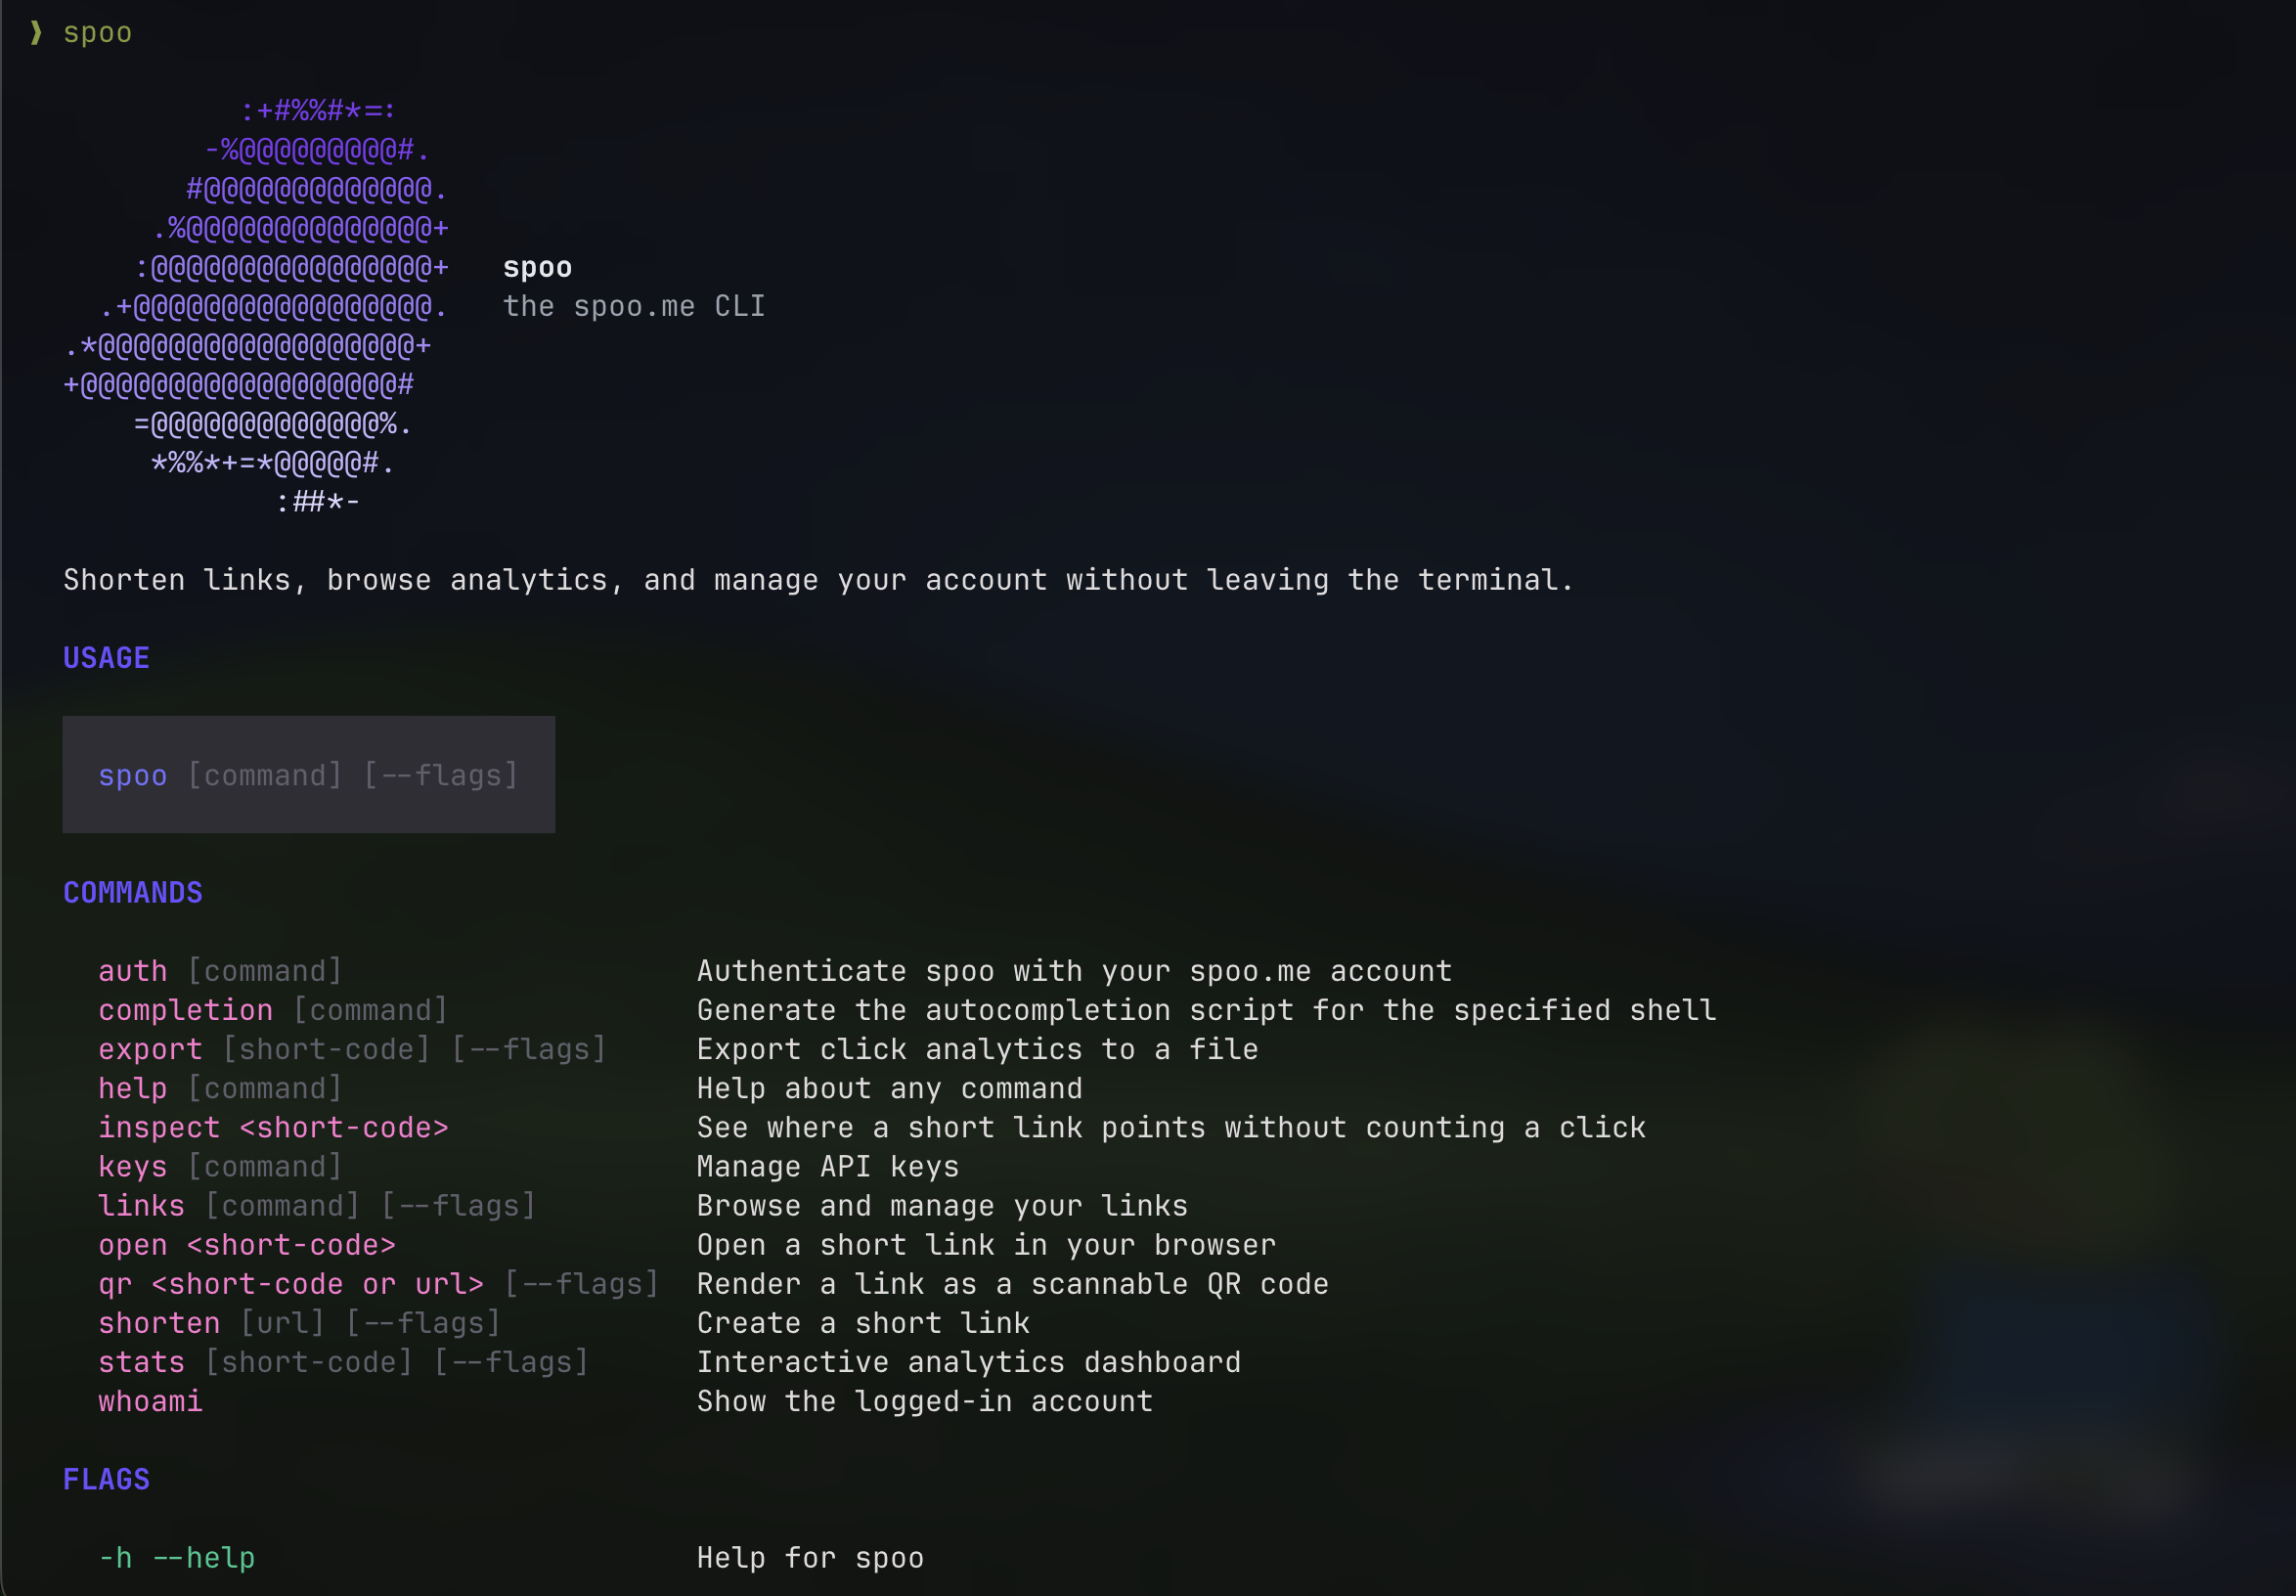Image resolution: width=2296 pixels, height=1596 pixels.
Task: Click the 'completion [command]' entry
Action: click(x=272, y=1010)
